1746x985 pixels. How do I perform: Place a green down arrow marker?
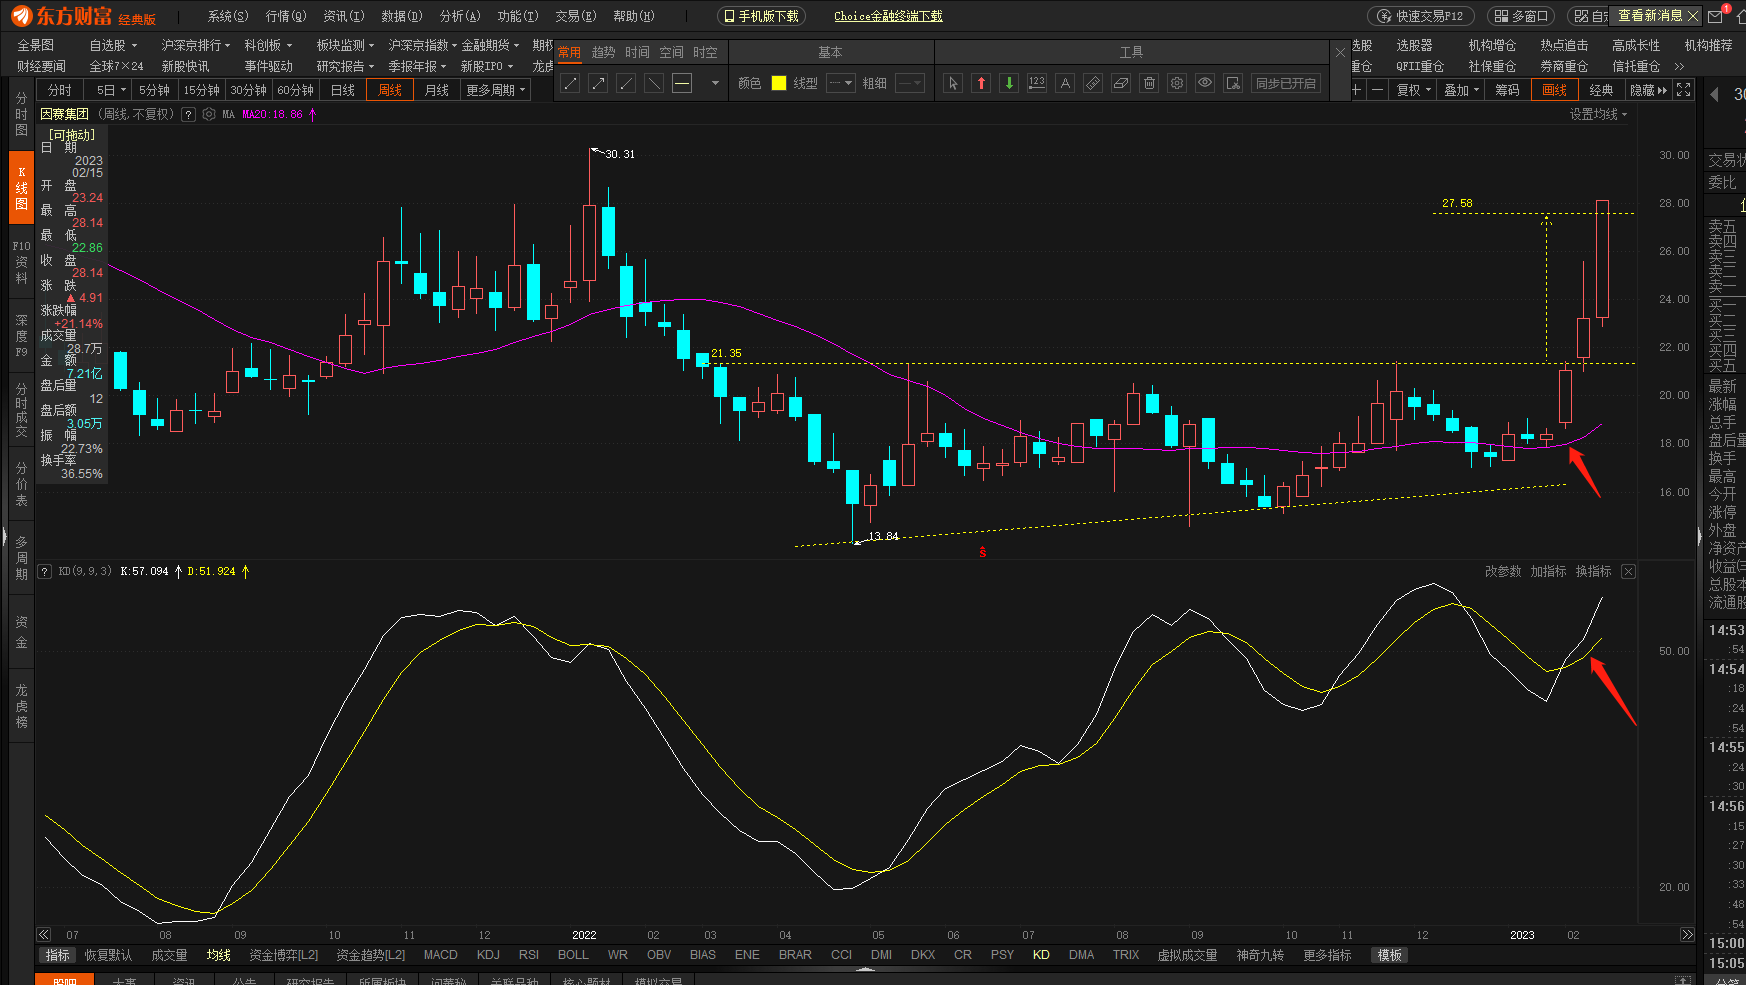1009,84
